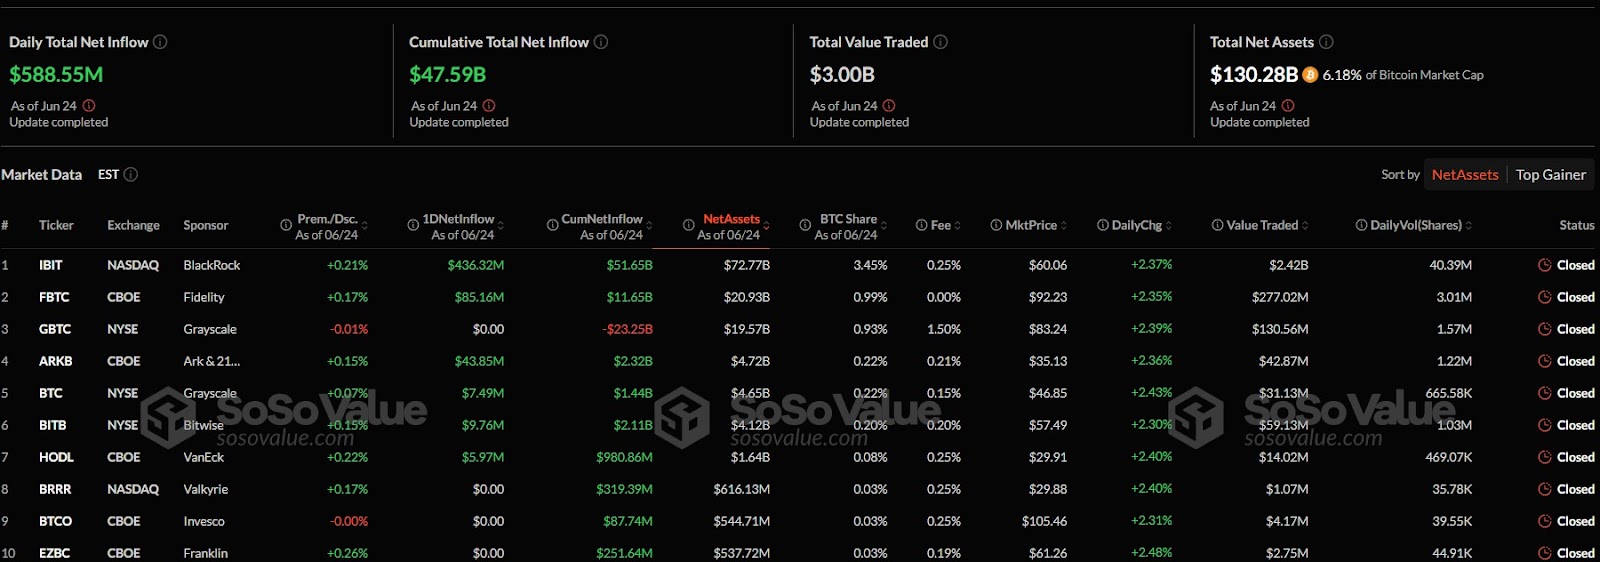The image size is (1600, 562).
Task: Click the HODL ticker cell
Action: [x=56, y=457]
